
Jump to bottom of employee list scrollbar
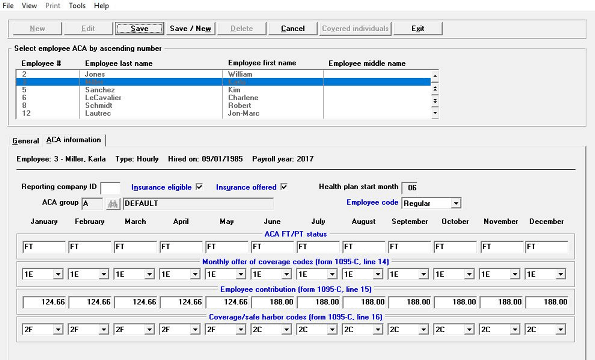(x=435, y=113)
